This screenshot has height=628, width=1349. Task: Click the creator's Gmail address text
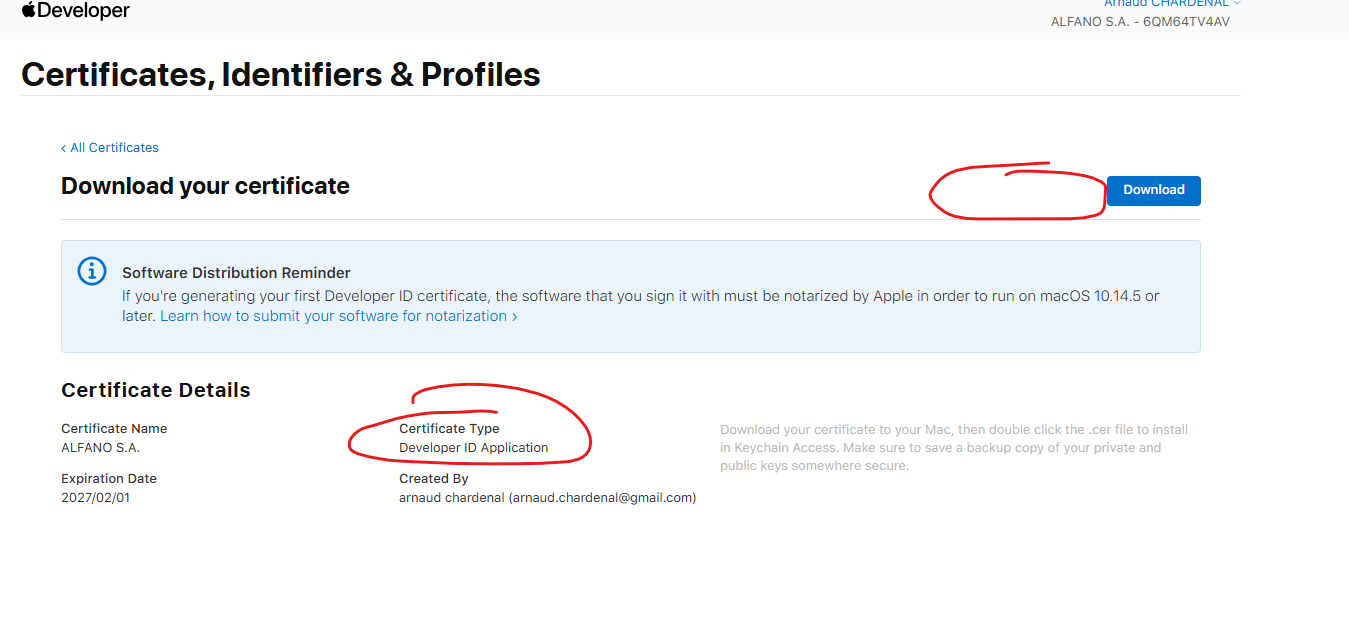[602, 498]
